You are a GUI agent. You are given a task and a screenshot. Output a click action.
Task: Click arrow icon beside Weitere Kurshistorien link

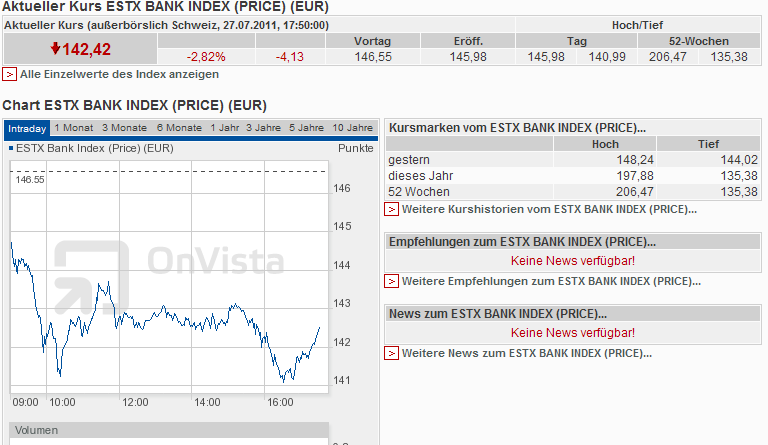click(391, 210)
